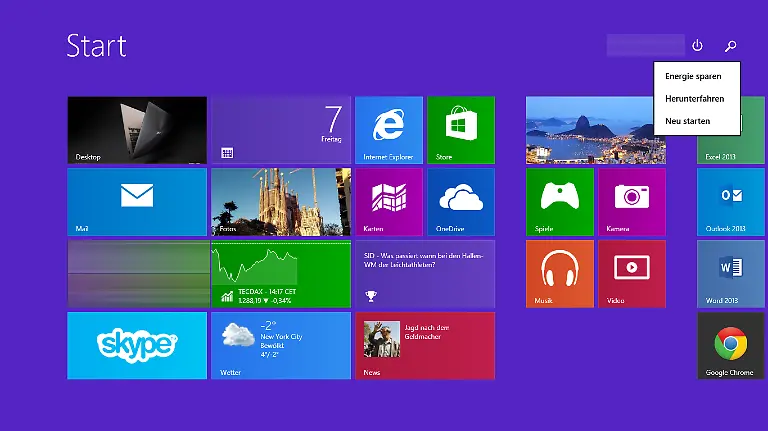Open the Desktop tile
The width and height of the screenshot is (768, 431).
[x=137, y=130]
